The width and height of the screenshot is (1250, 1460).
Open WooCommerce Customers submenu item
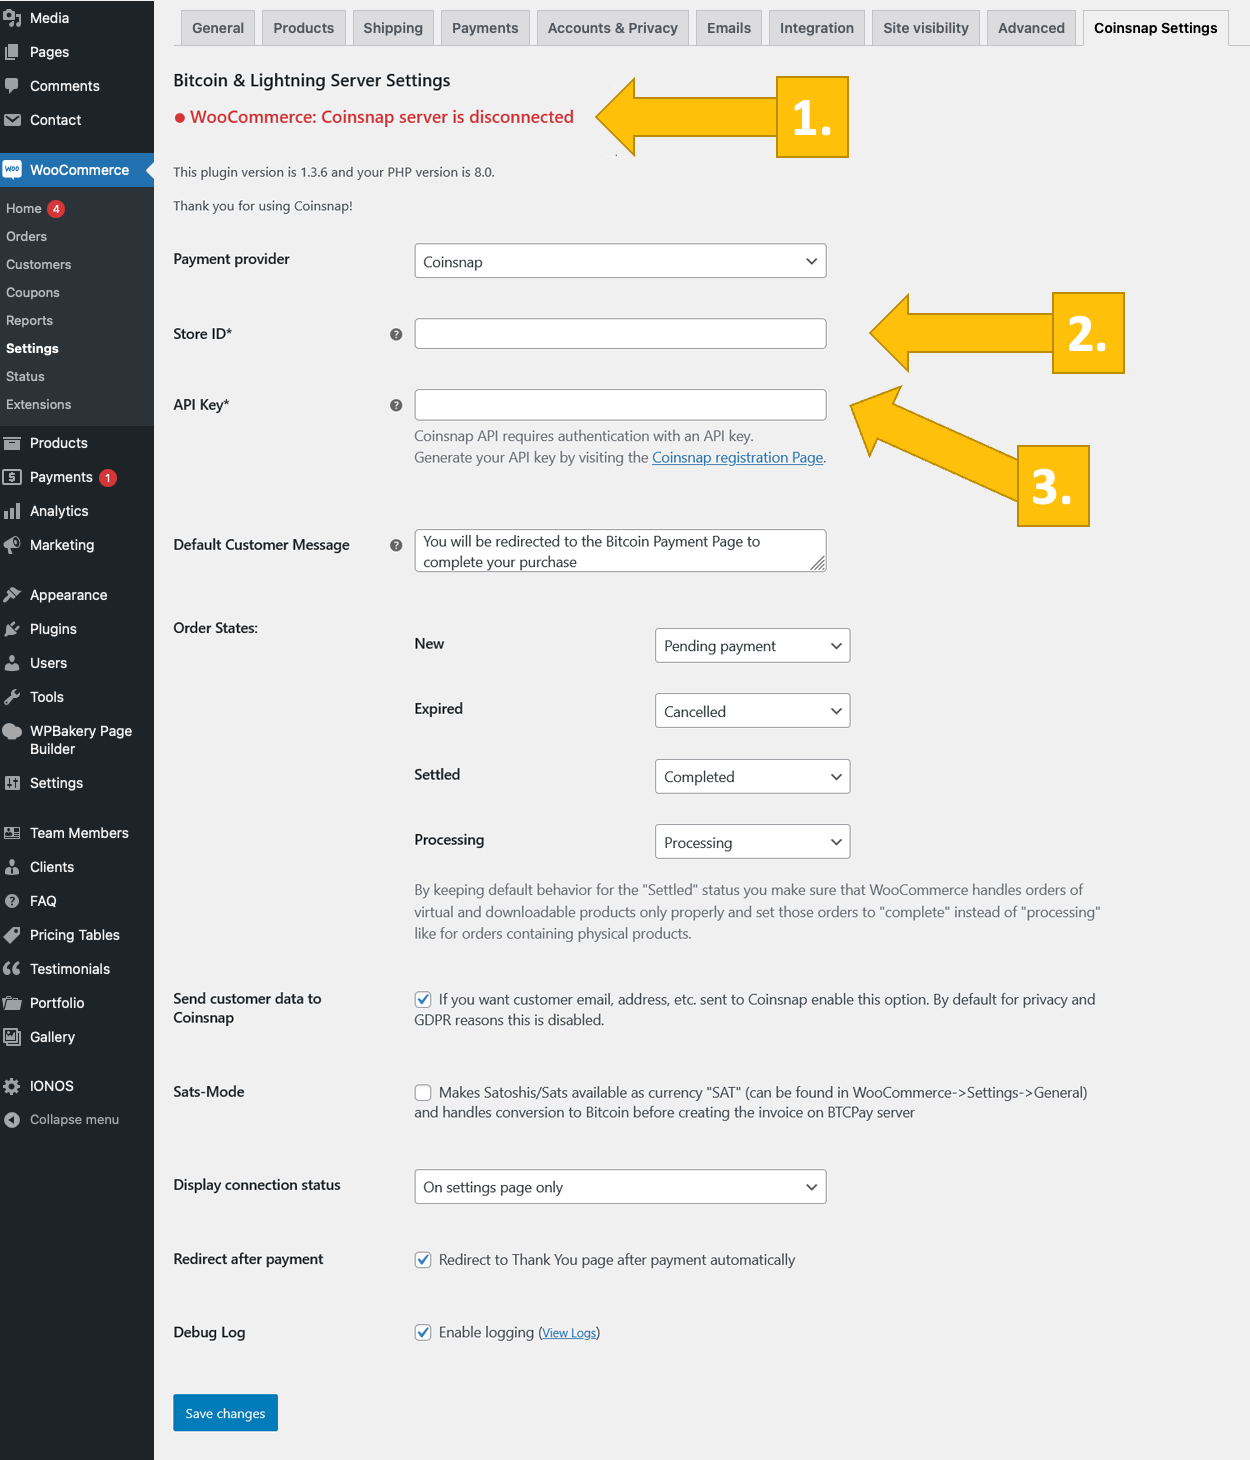[39, 265]
